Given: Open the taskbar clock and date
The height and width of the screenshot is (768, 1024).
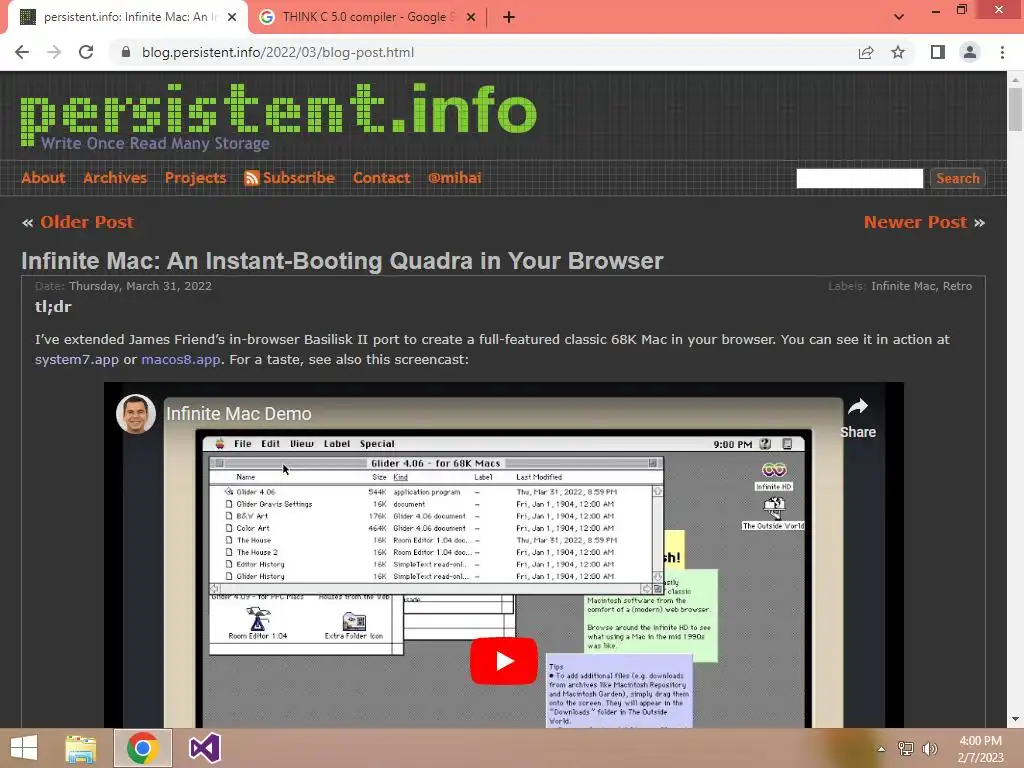Looking at the screenshot, I should coord(980,749).
